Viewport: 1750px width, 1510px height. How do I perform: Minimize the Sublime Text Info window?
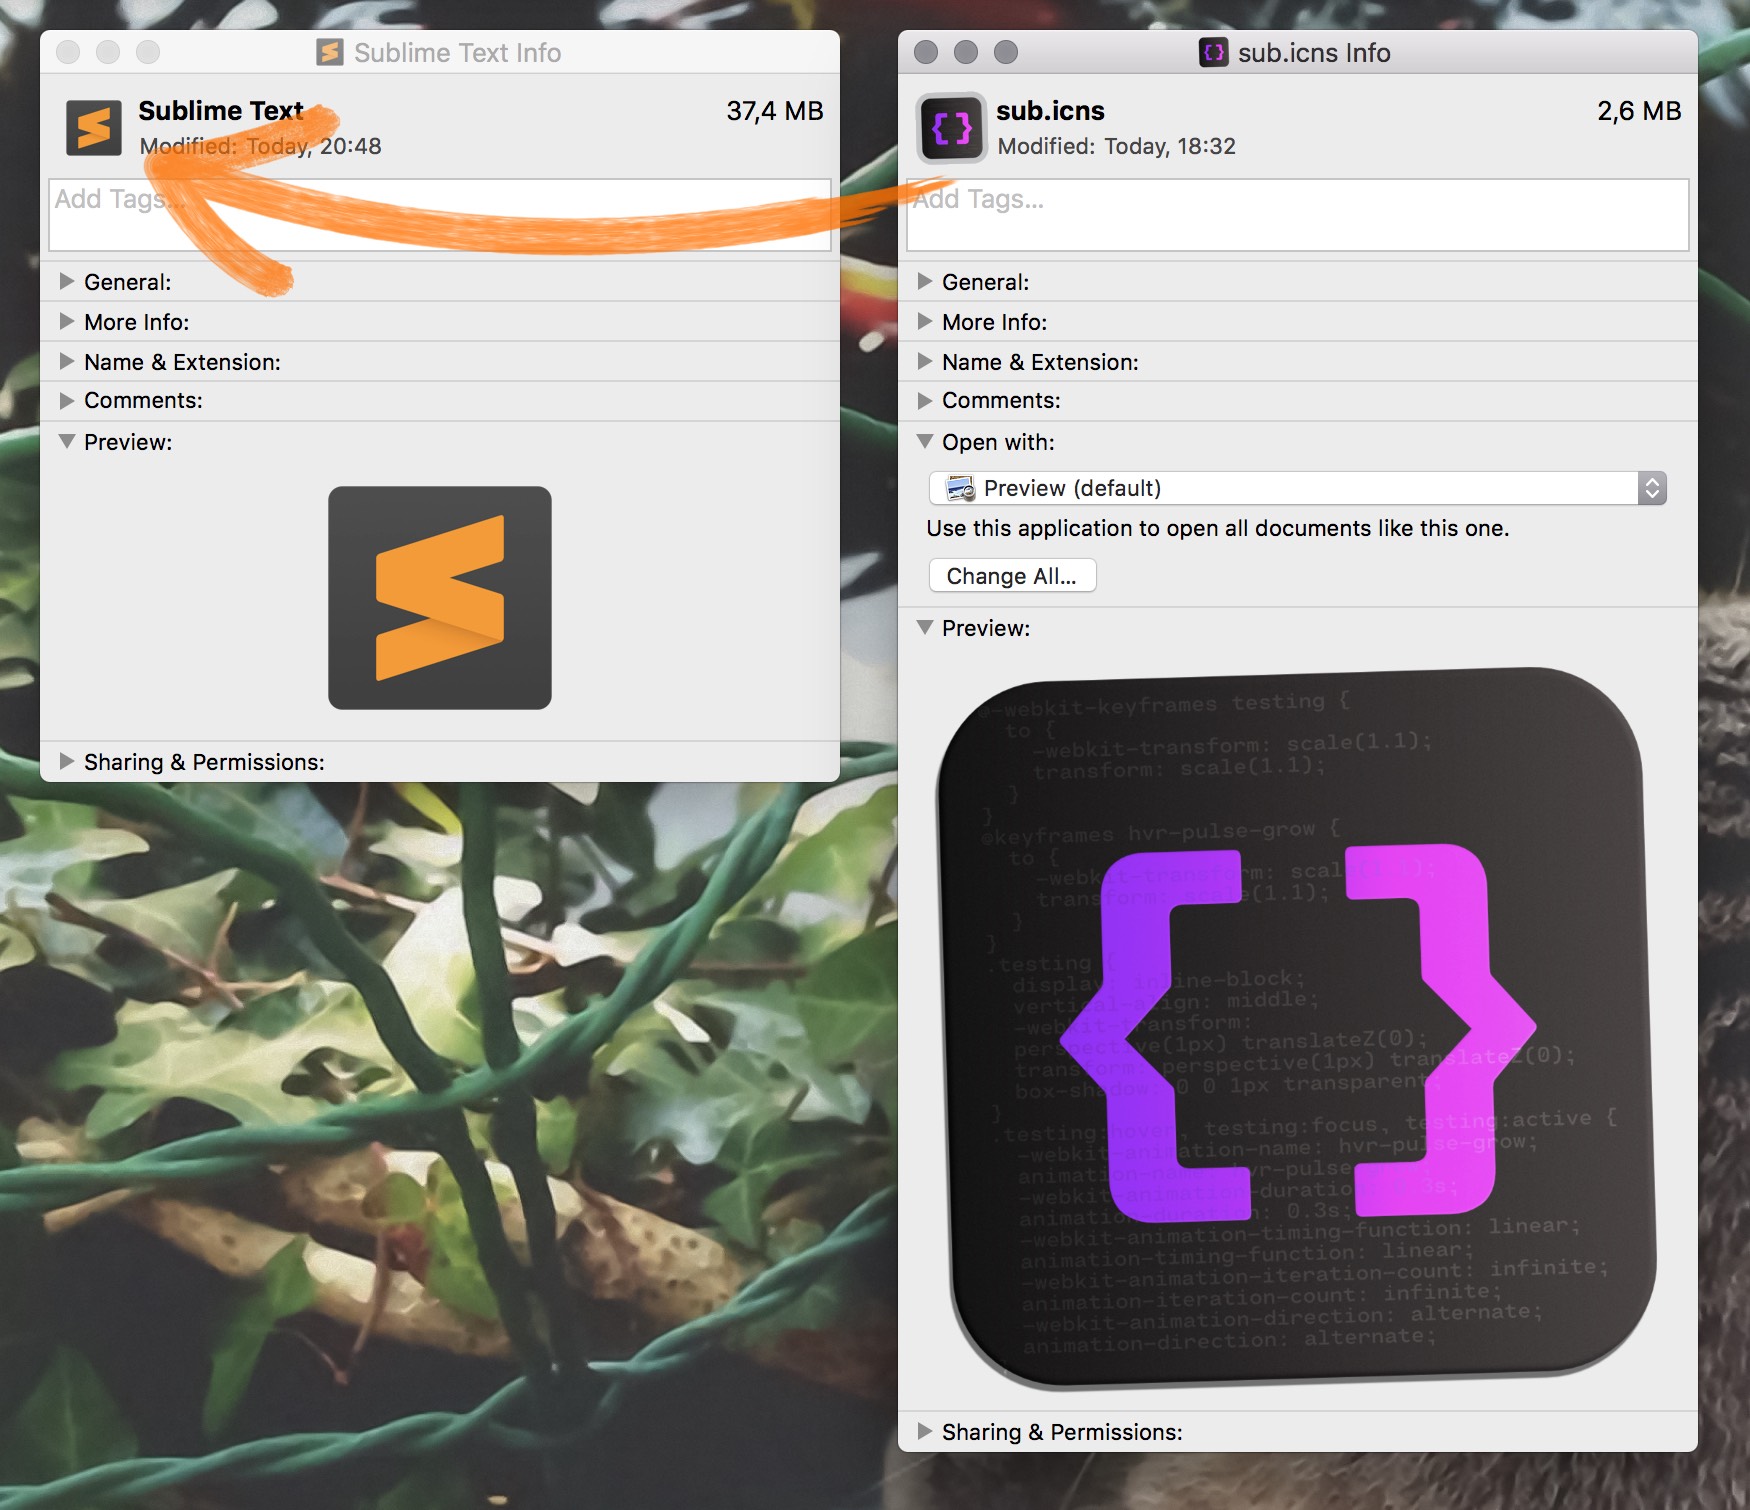(108, 52)
